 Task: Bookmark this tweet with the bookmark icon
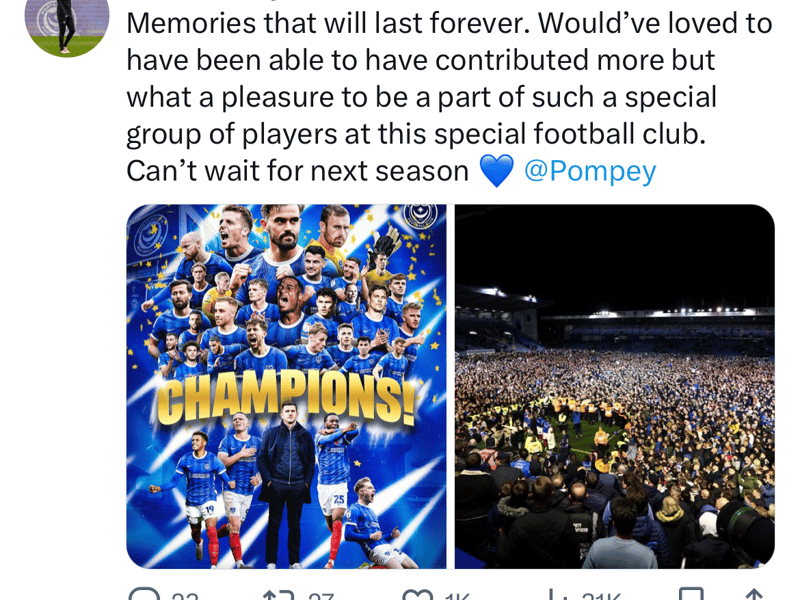point(691,595)
